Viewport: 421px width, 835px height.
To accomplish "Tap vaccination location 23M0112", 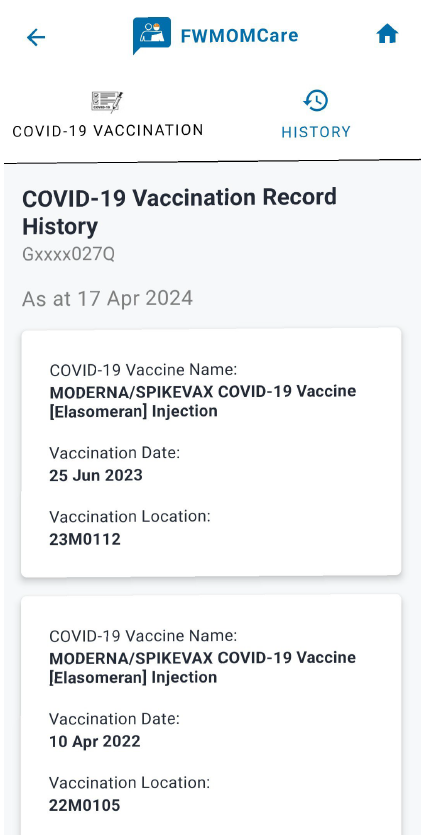I will 85,539.
